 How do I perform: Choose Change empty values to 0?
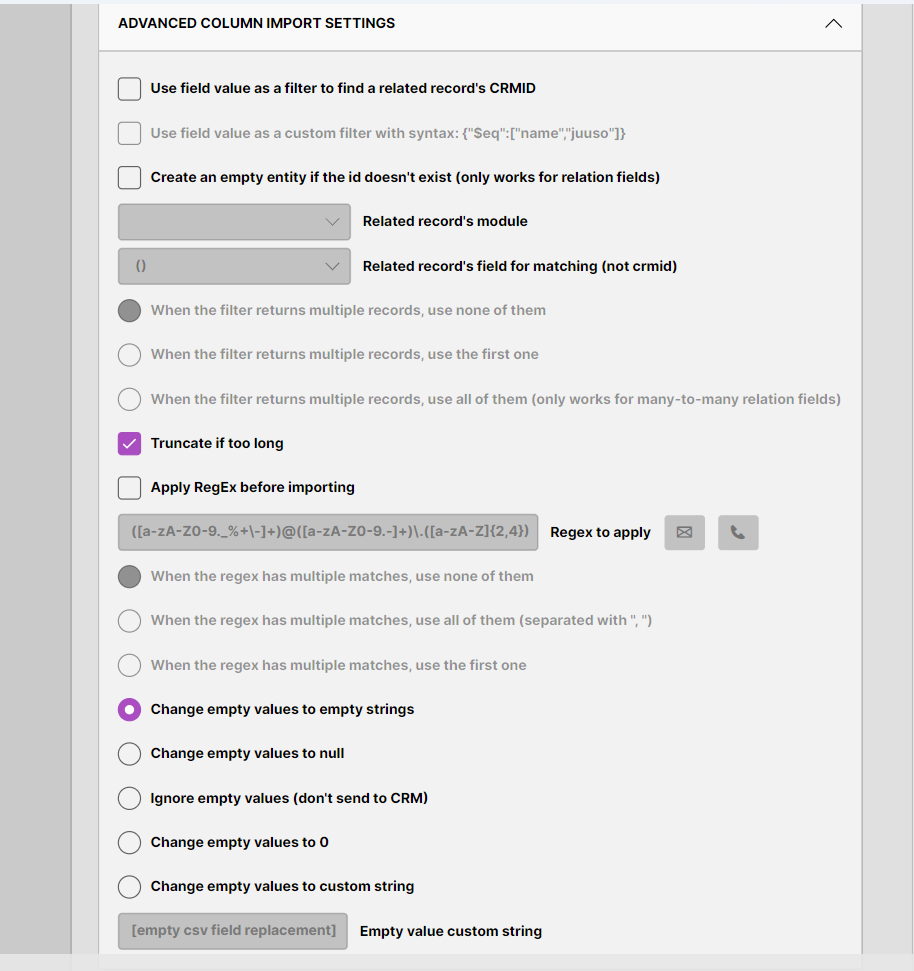click(129, 842)
